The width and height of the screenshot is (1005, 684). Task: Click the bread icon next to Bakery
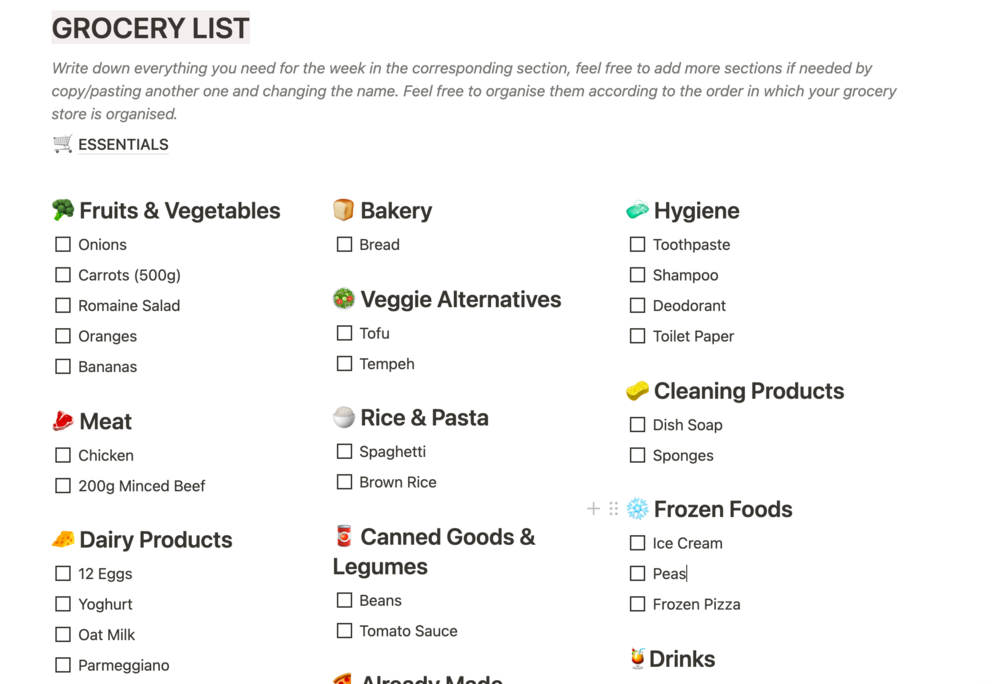(344, 210)
